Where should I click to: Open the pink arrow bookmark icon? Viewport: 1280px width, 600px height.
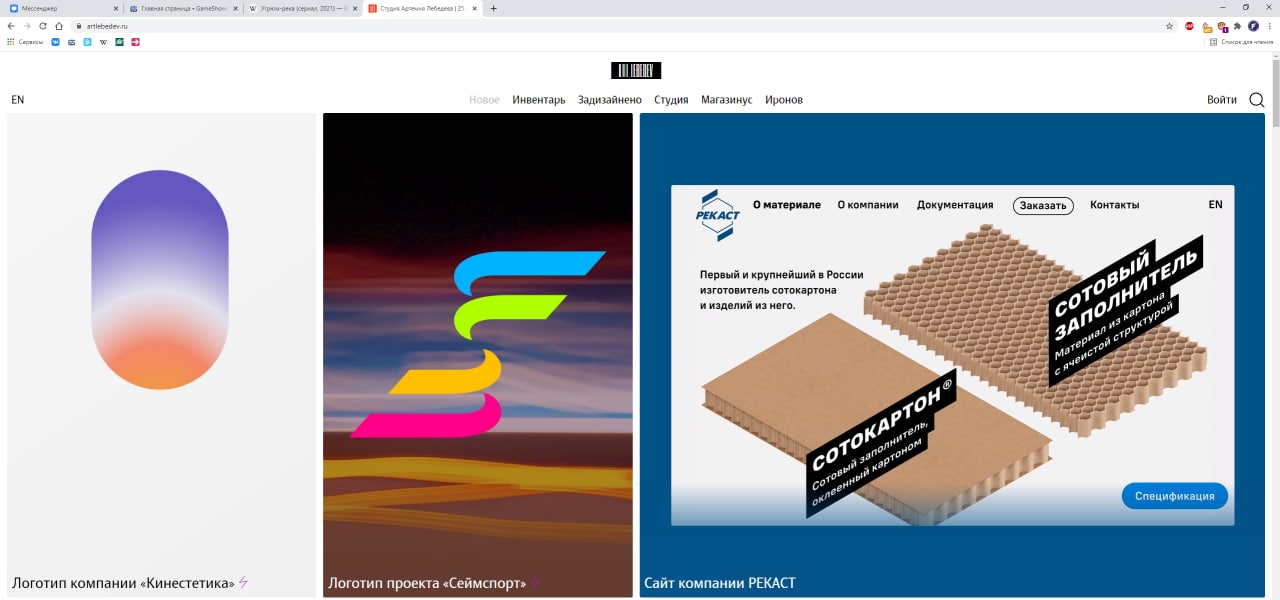coord(136,42)
